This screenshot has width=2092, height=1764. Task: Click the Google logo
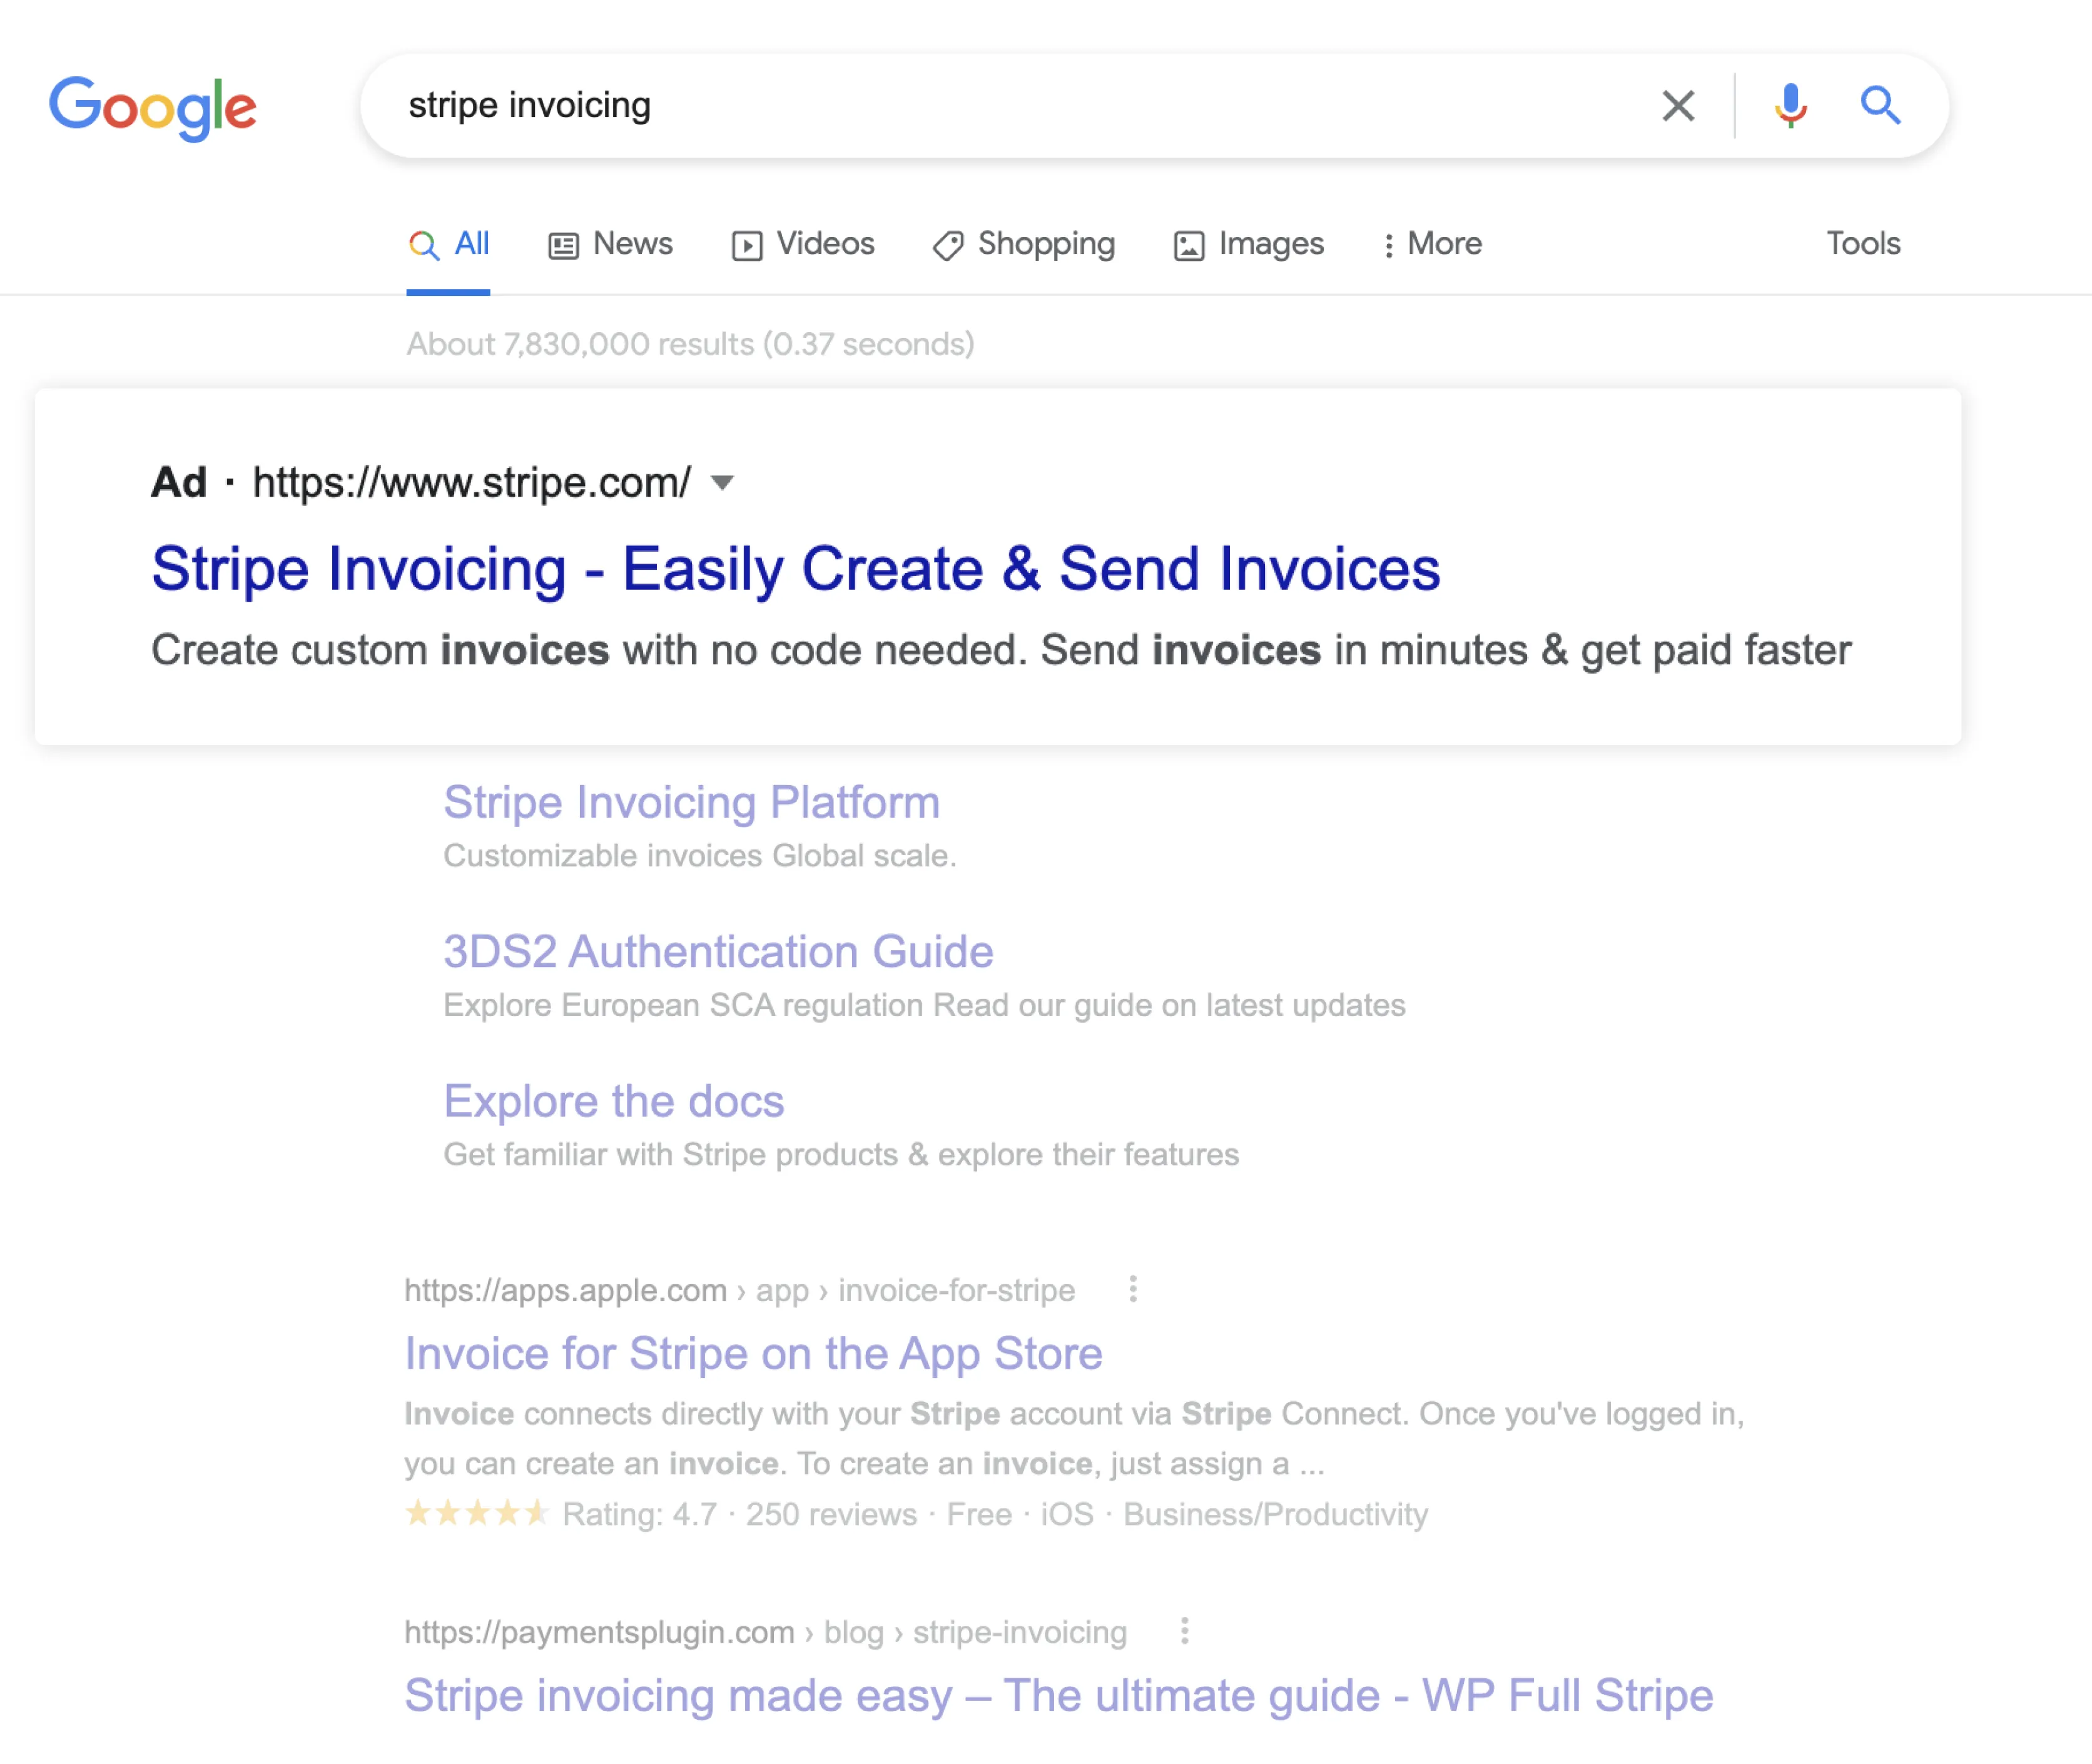click(153, 107)
